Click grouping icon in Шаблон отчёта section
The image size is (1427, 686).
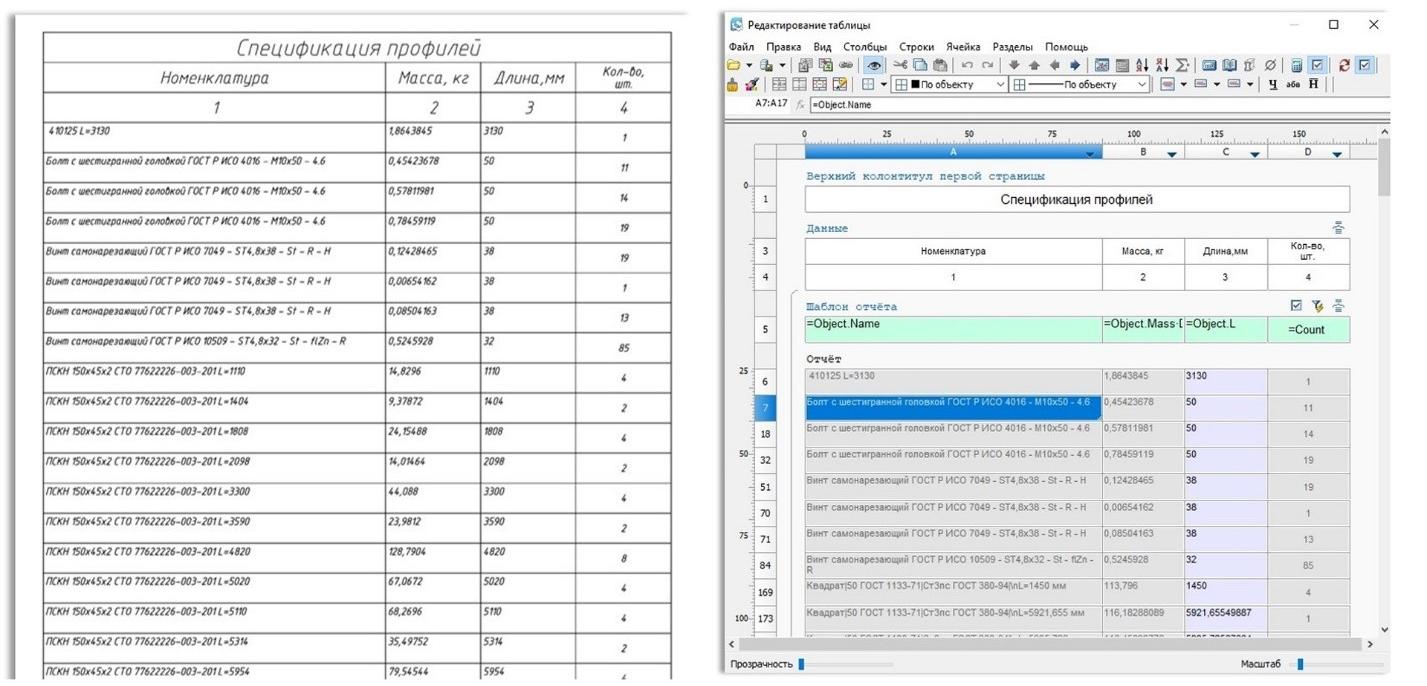(x=1338, y=306)
